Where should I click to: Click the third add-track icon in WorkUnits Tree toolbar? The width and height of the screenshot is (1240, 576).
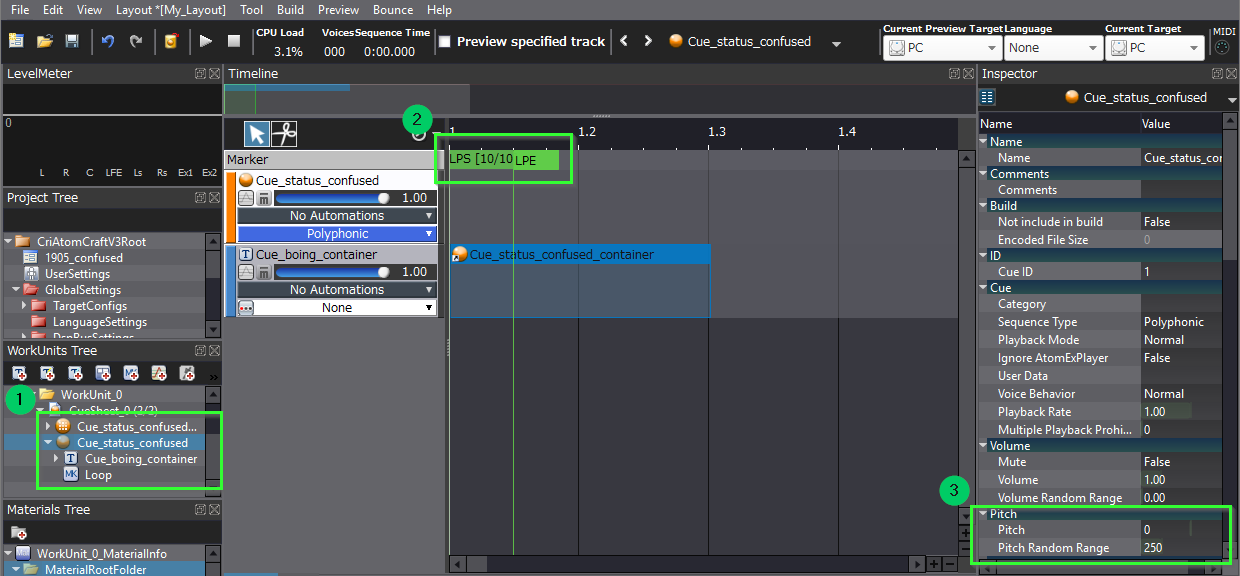pos(75,373)
